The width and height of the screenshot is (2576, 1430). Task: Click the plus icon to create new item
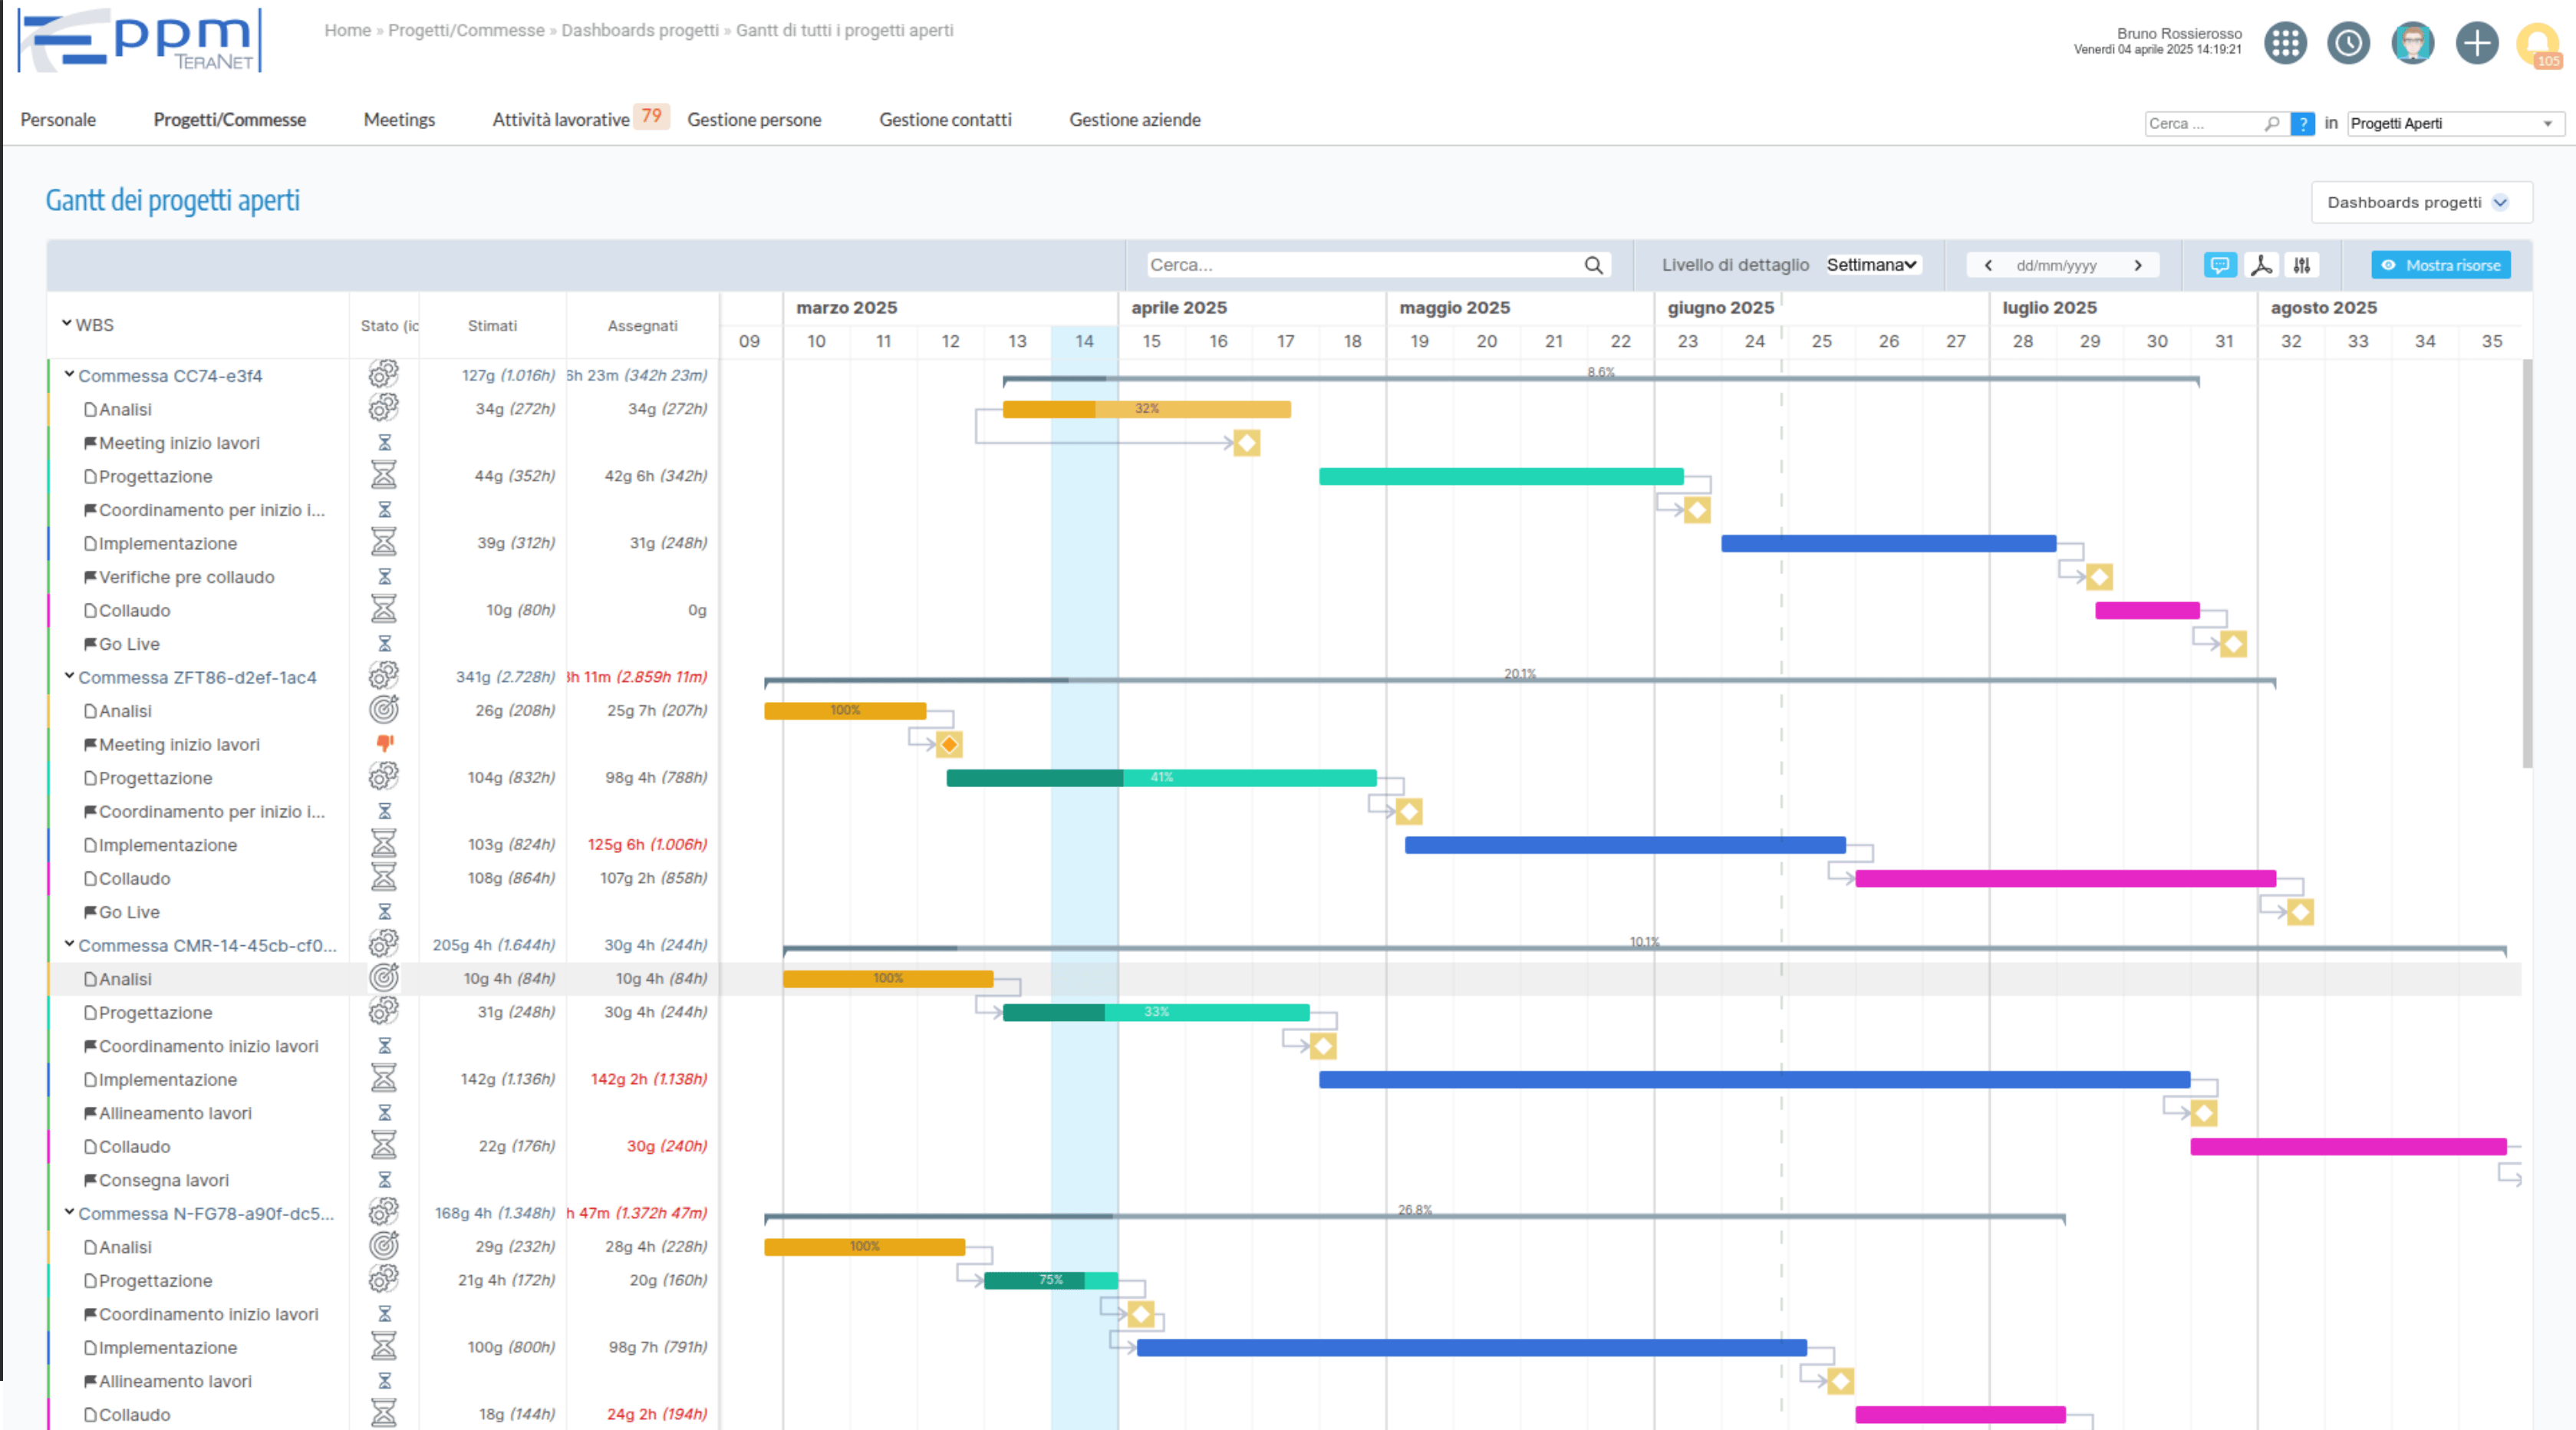(x=2477, y=43)
